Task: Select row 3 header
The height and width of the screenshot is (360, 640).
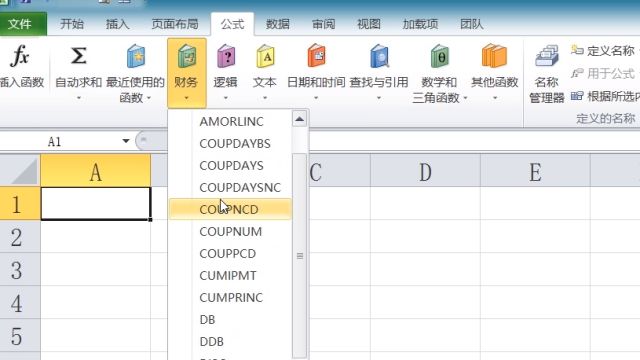Action: click(20, 269)
